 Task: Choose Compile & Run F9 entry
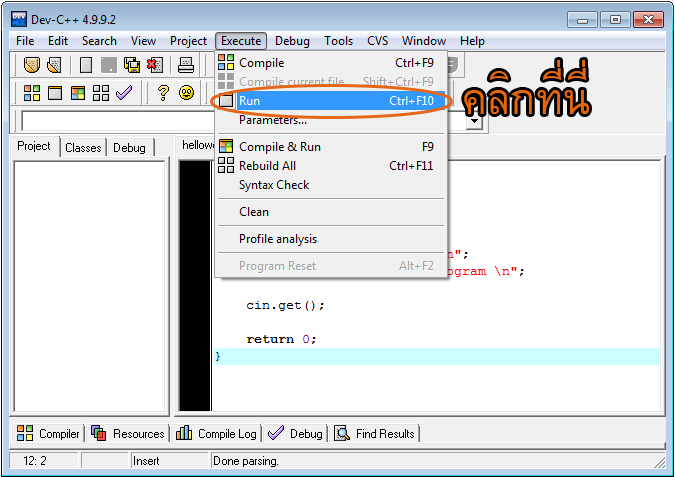click(x=331, y=147)
